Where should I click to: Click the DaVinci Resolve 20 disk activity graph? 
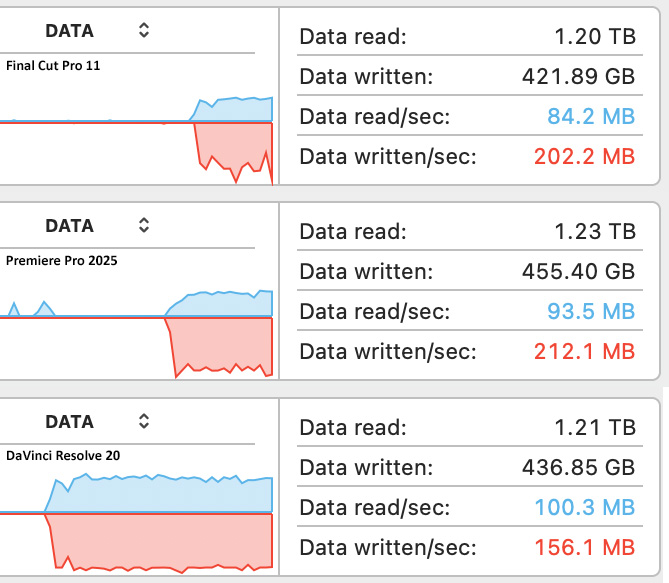pos(136,515)
